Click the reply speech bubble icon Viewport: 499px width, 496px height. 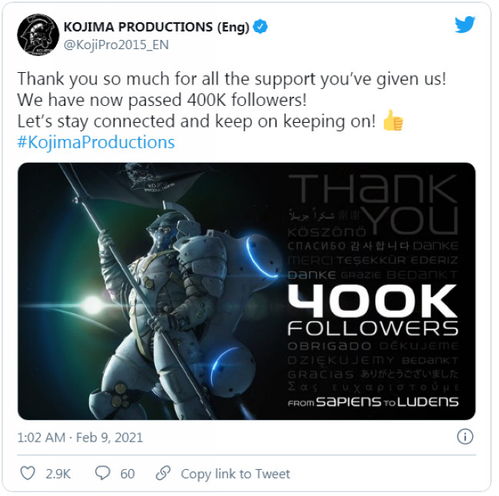click(x=102, y=473)
